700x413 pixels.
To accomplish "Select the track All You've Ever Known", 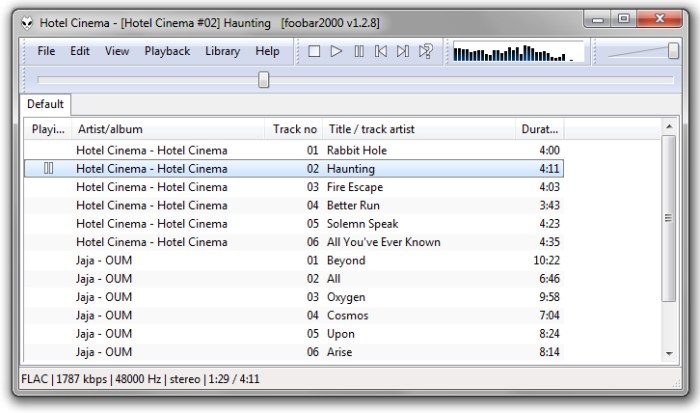I will click(x=294, y=242).
